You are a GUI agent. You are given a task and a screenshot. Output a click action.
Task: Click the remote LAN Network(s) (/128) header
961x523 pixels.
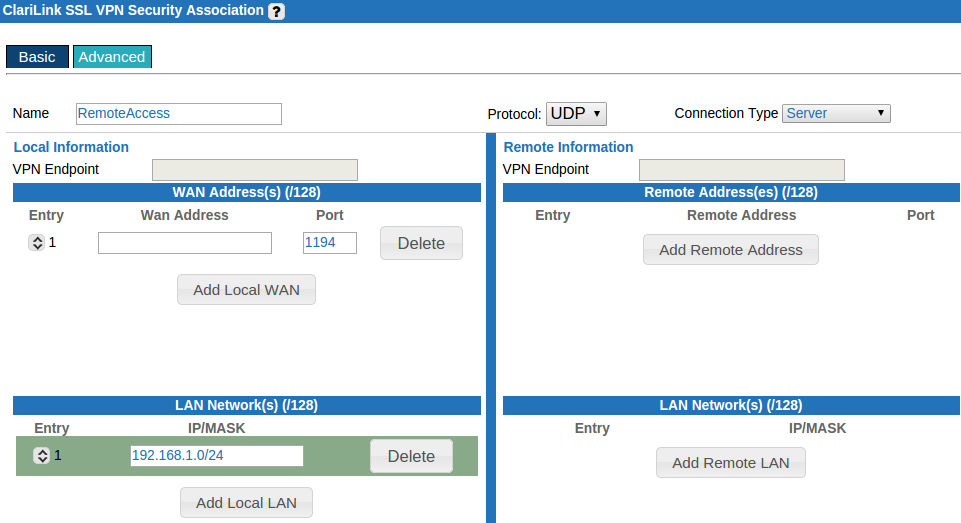(731, 405)
